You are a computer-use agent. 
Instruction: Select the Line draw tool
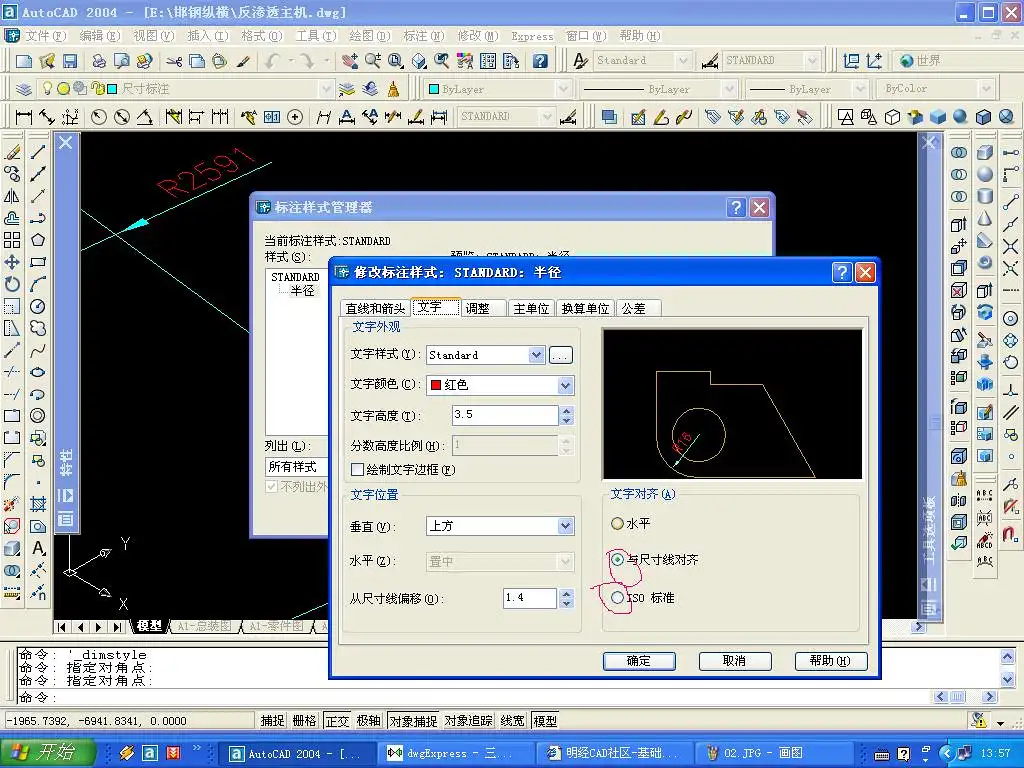pos(38,152)
